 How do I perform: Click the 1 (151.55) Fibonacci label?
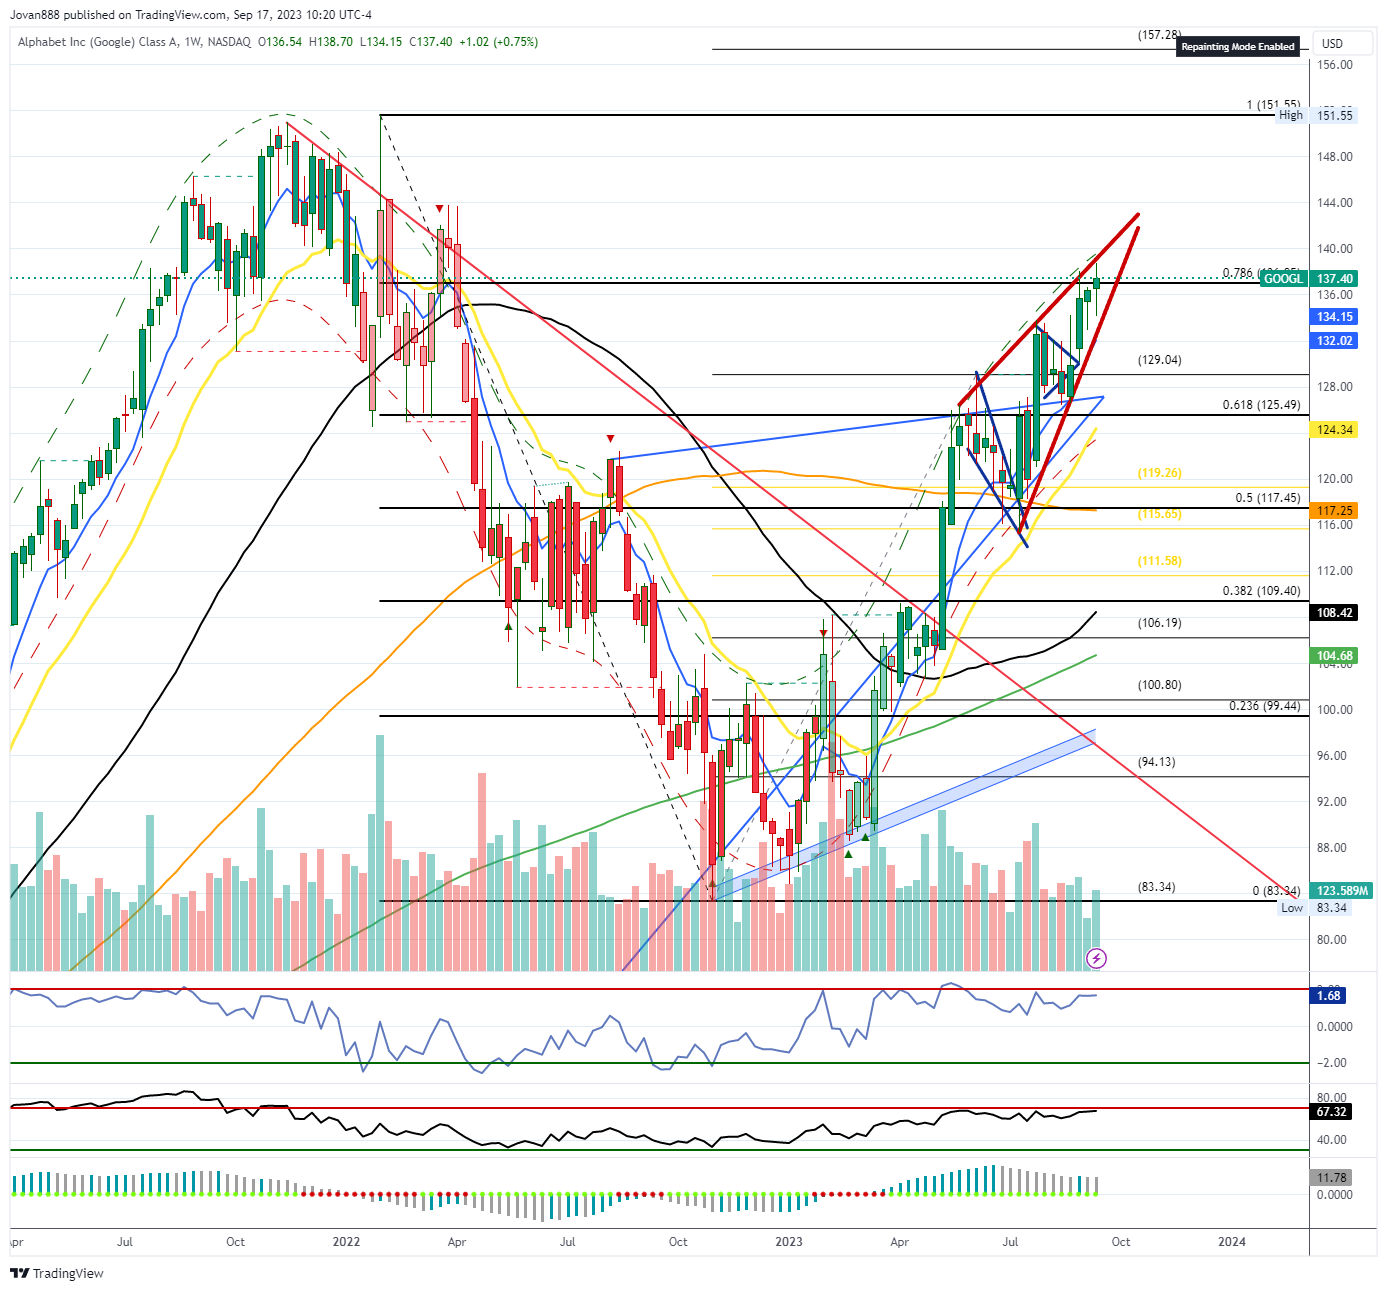tap(1273, 105)
